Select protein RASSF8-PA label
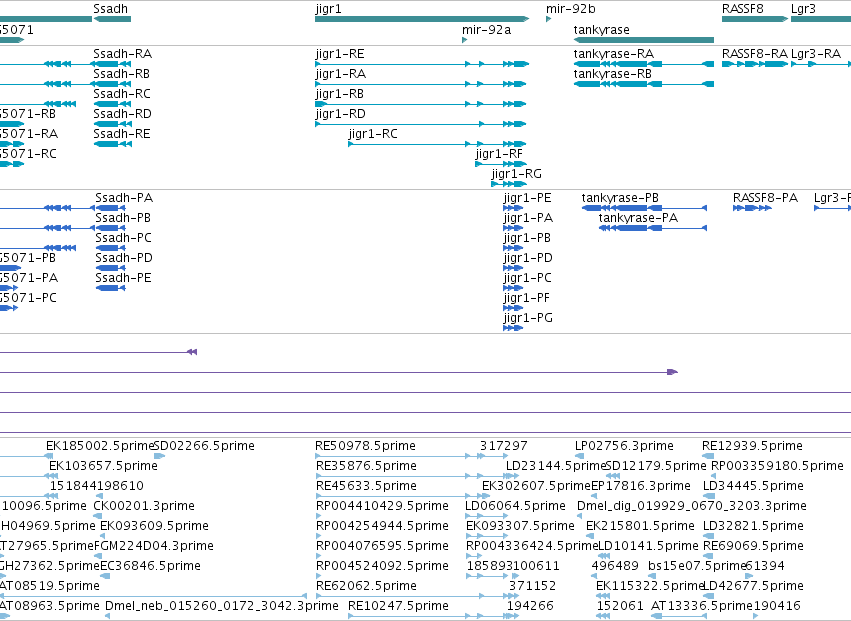This screenshot has height=621, width=851. coord(765,198)
